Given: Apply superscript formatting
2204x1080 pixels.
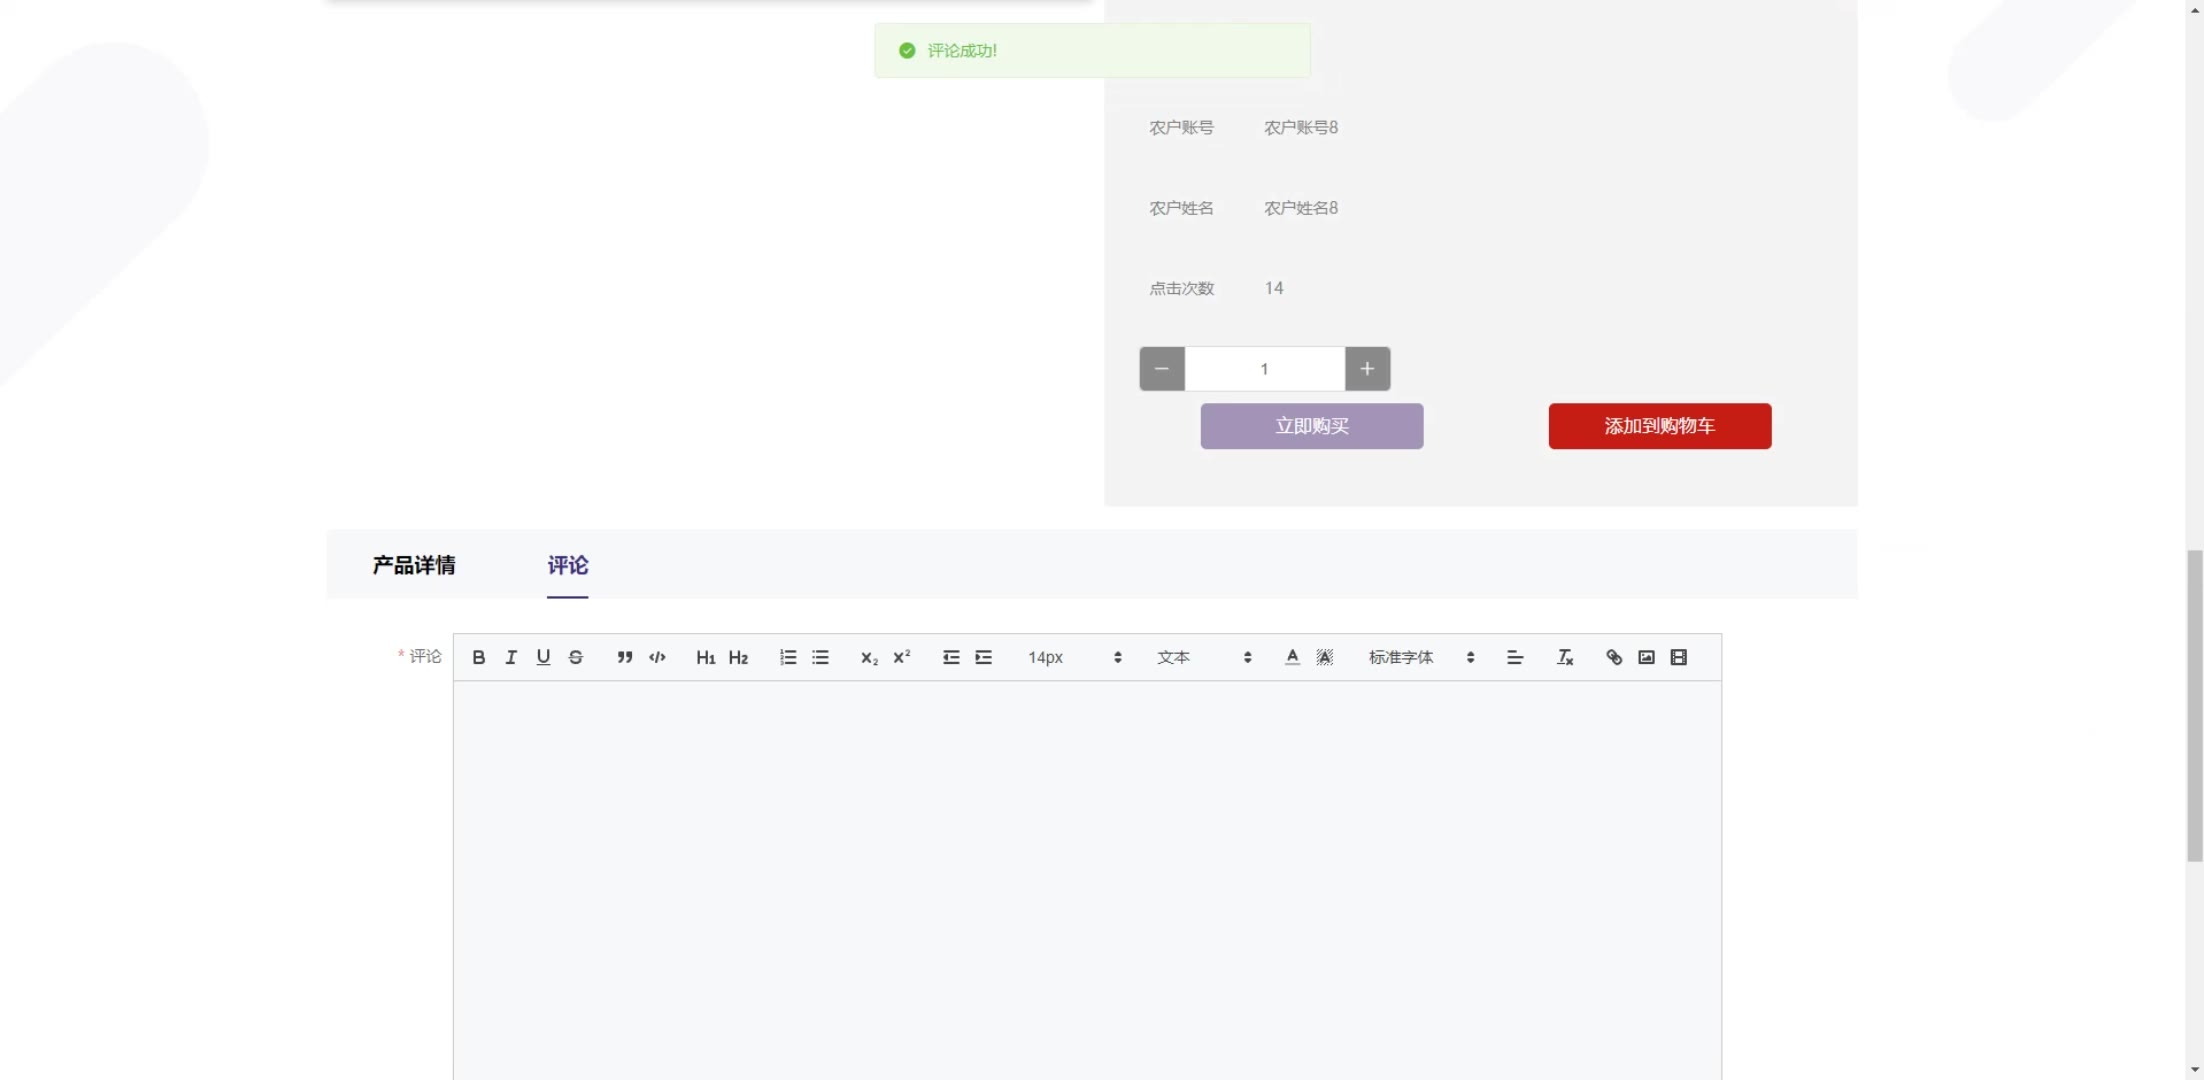Looking at the screenshot, I should click(902, 657).
